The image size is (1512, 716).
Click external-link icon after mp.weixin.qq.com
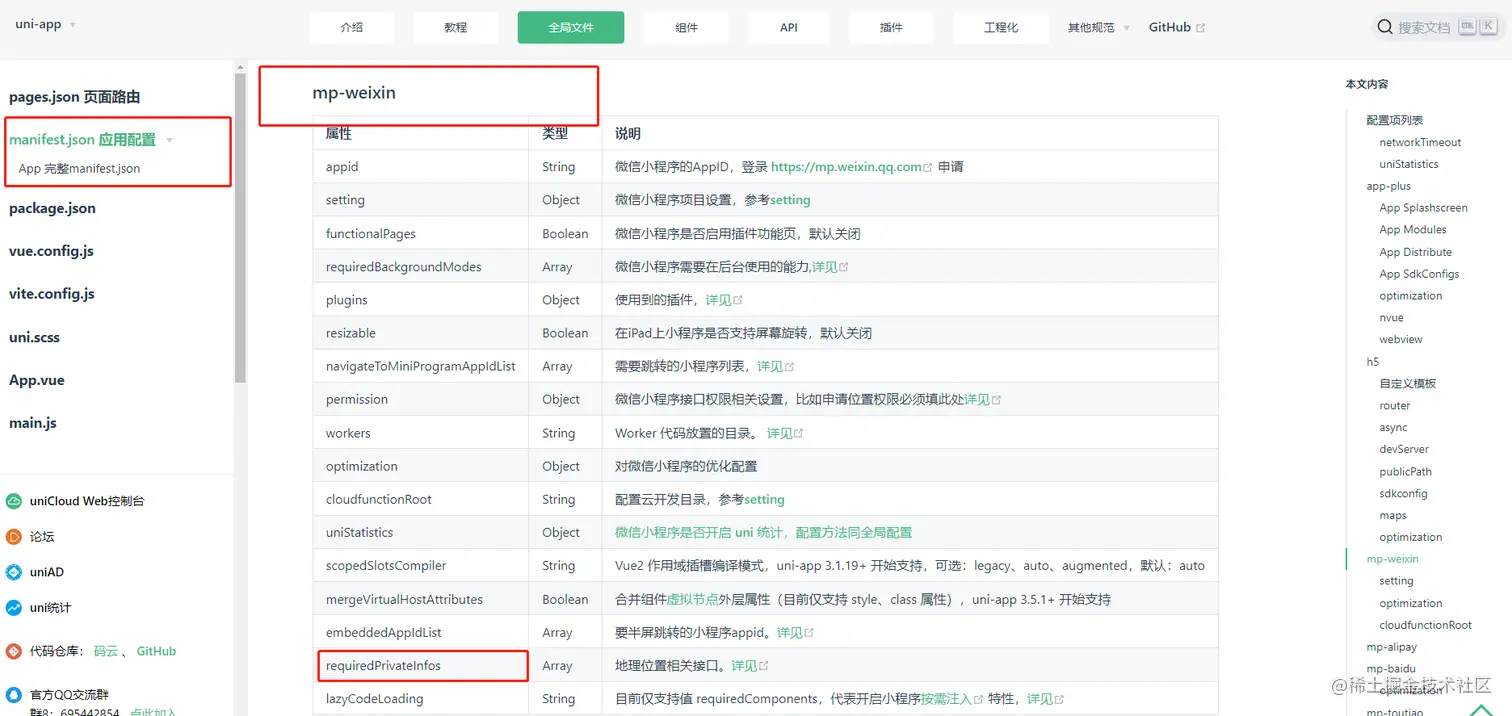[928, 166]
